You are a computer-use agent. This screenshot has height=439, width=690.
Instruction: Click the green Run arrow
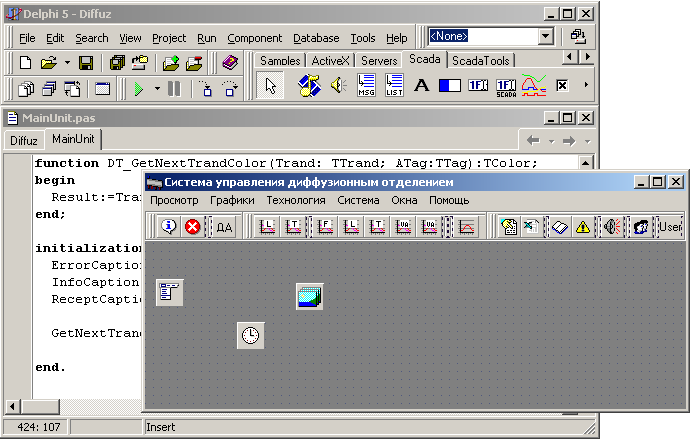click(x=138, y=89)
